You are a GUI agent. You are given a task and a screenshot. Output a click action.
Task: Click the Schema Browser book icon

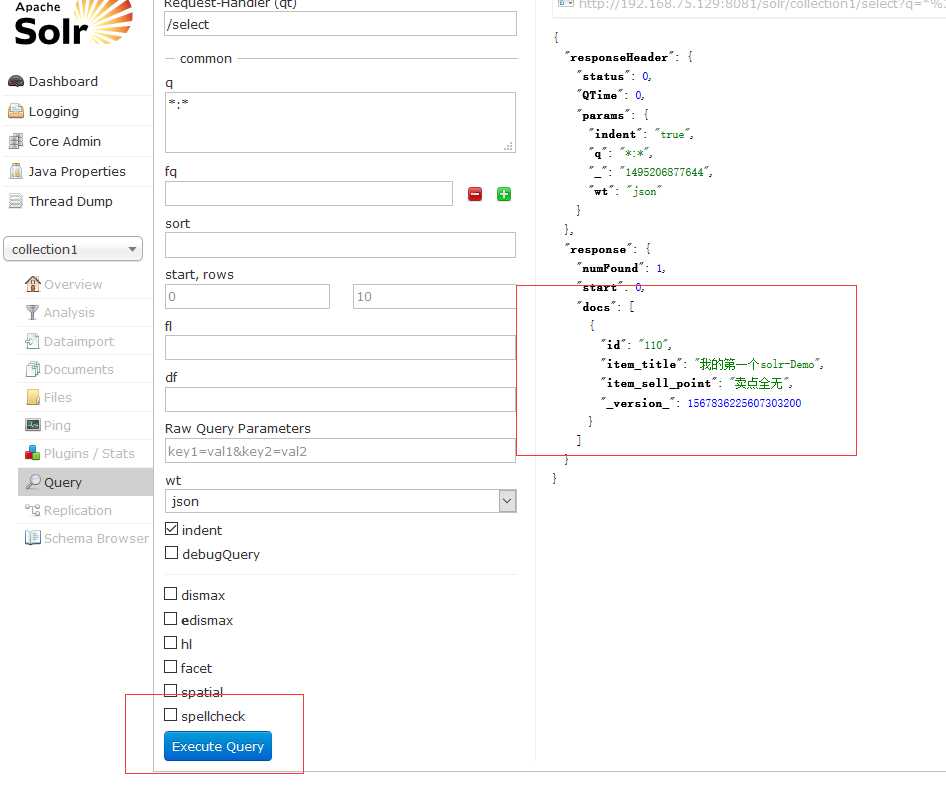[x=33, y=538]
